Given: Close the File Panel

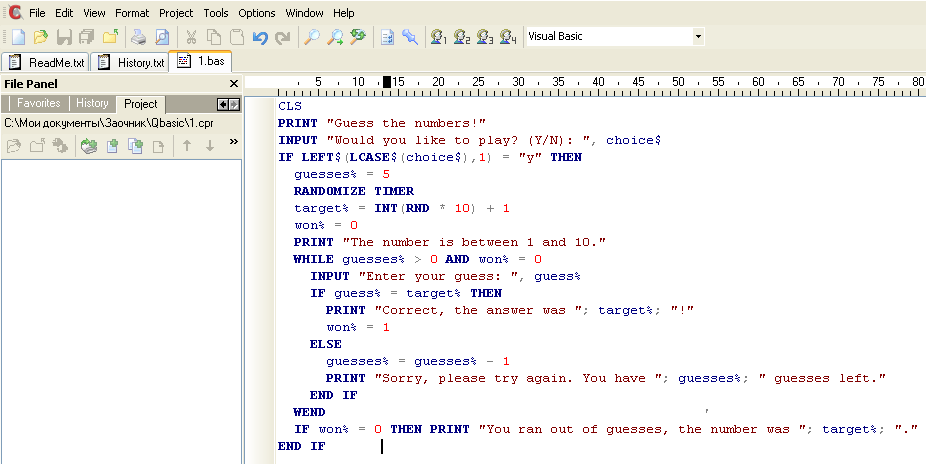Looking at the screenshot, I should click(x=233, y=84).
